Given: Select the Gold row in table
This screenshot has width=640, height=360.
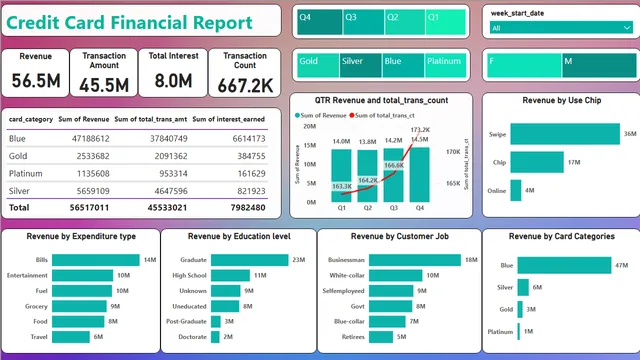Looking at the screenshot, I should pos(137,156).
